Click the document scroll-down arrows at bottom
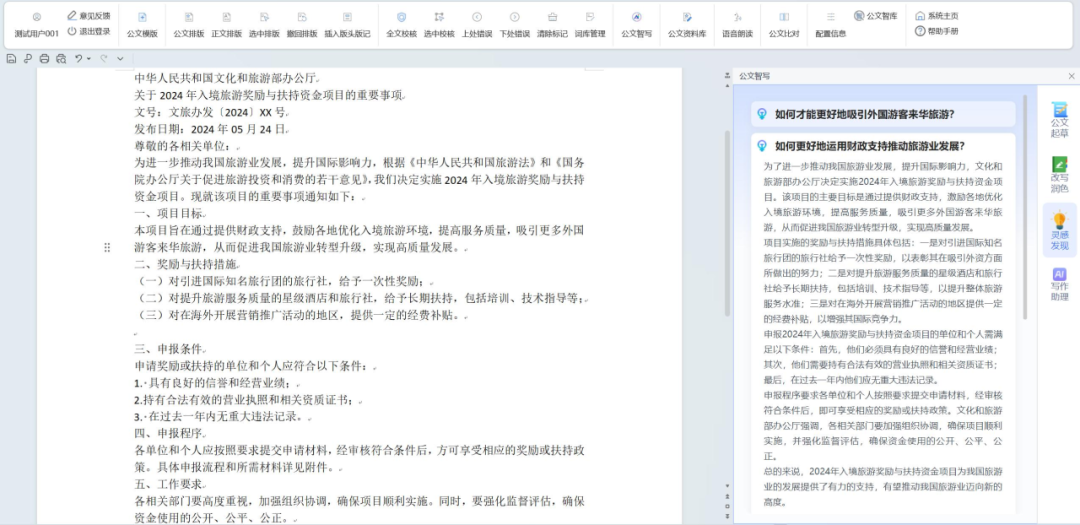Viewport: 1080px width, 525px height. 727,515
